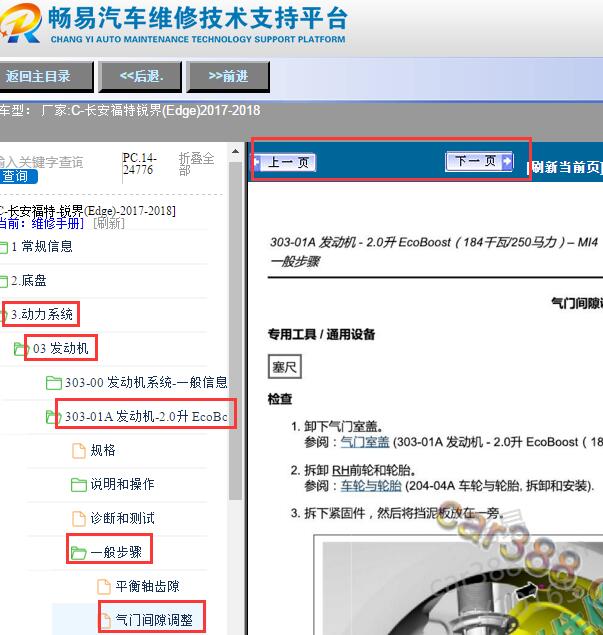The height and width of the screenshot is (635, 603).
Task: Click the 车型 vehicle model header text
Action: pyautogui.click(x=130, y=111)
